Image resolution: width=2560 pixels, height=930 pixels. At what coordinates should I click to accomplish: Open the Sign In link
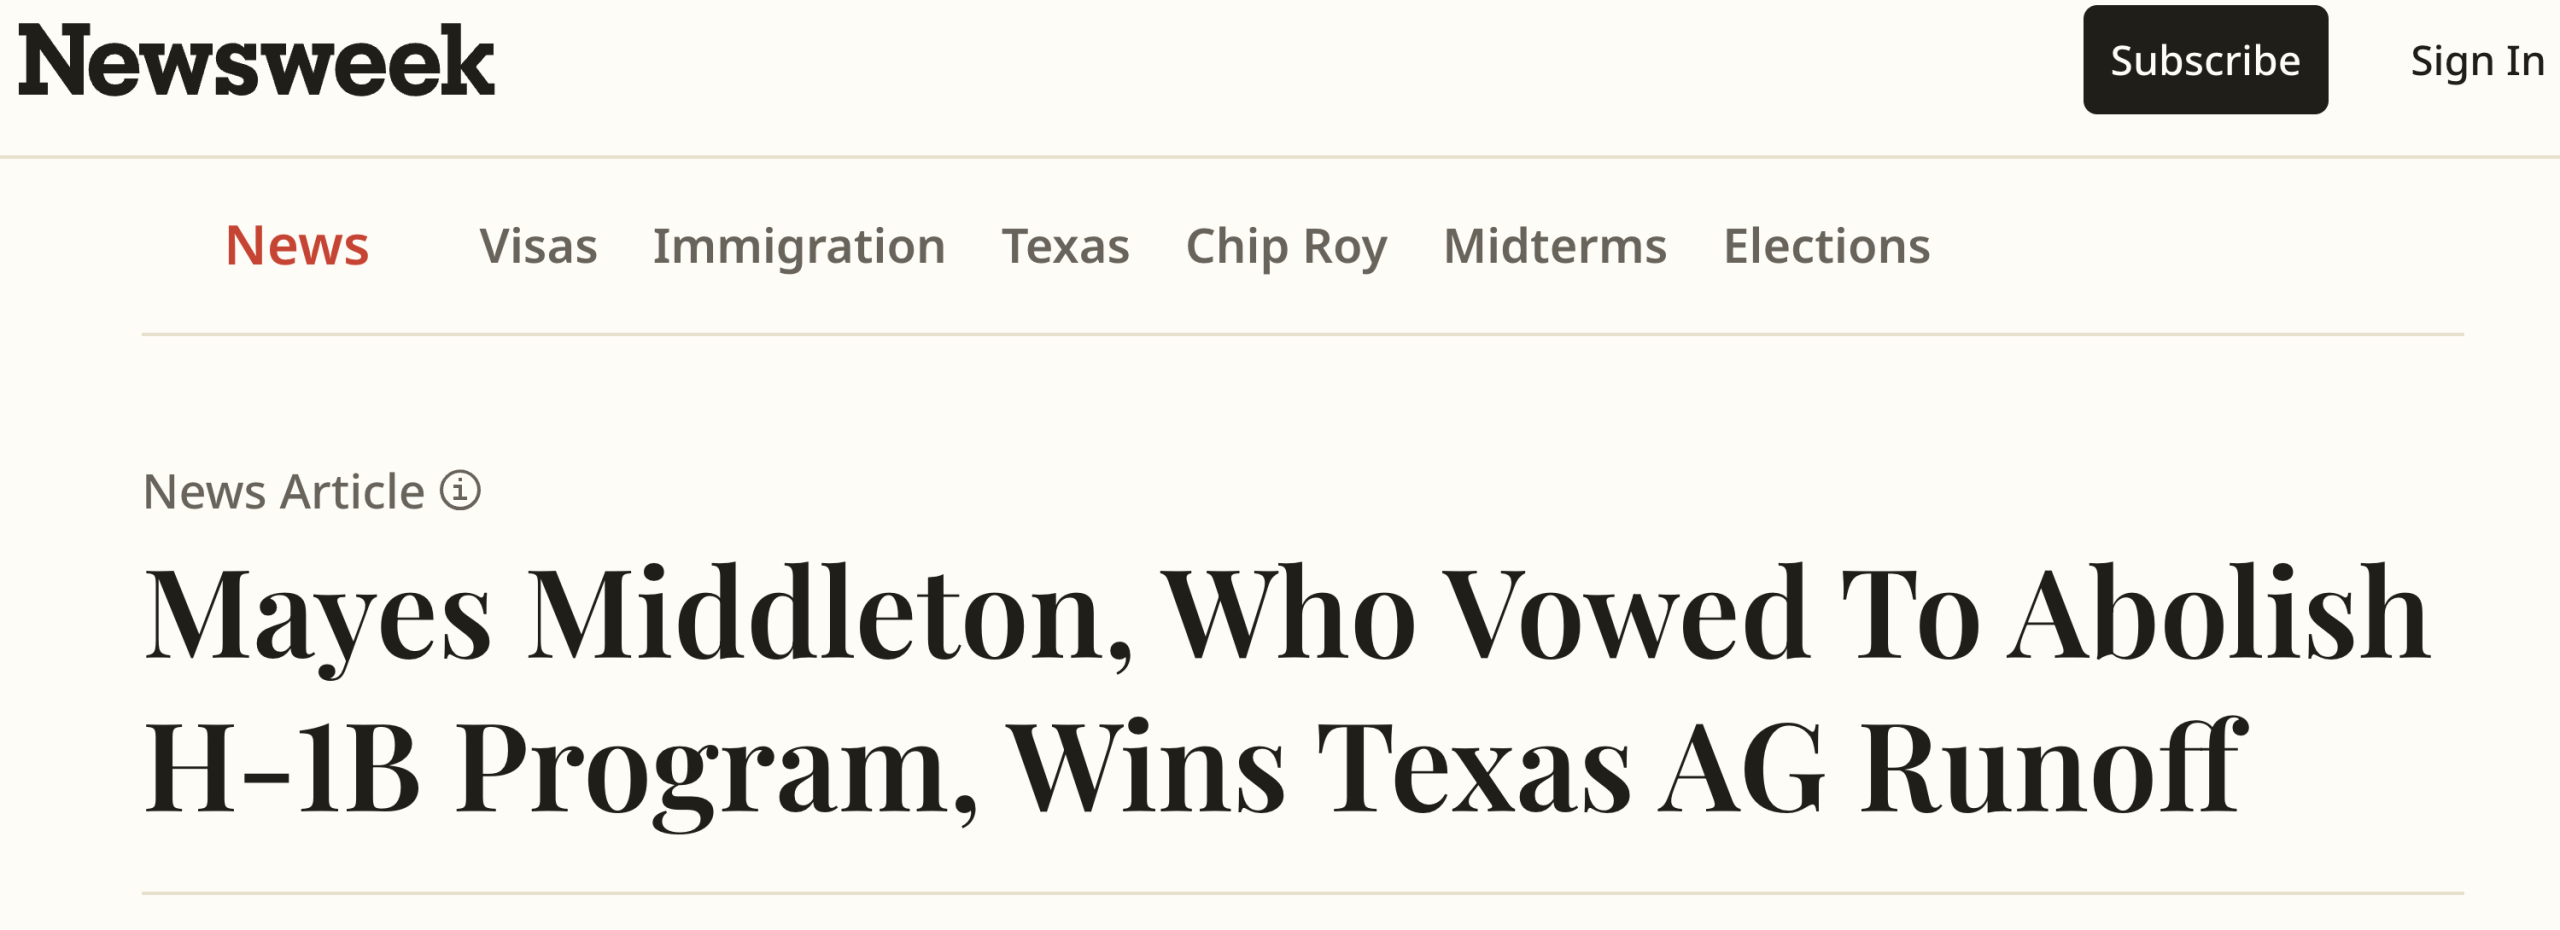[2477, 61]
